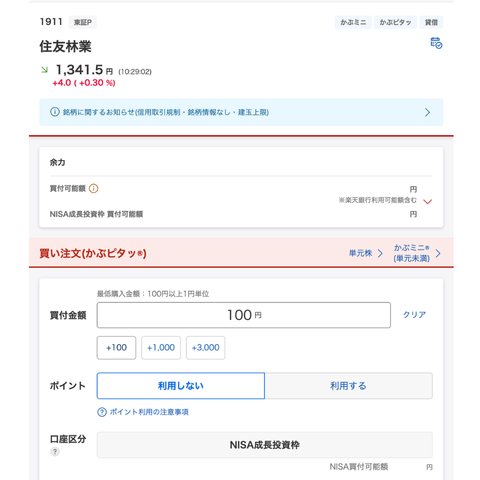
Task: Click the price change +4.0 (+0.30 %)
Action: pos(84,83)
